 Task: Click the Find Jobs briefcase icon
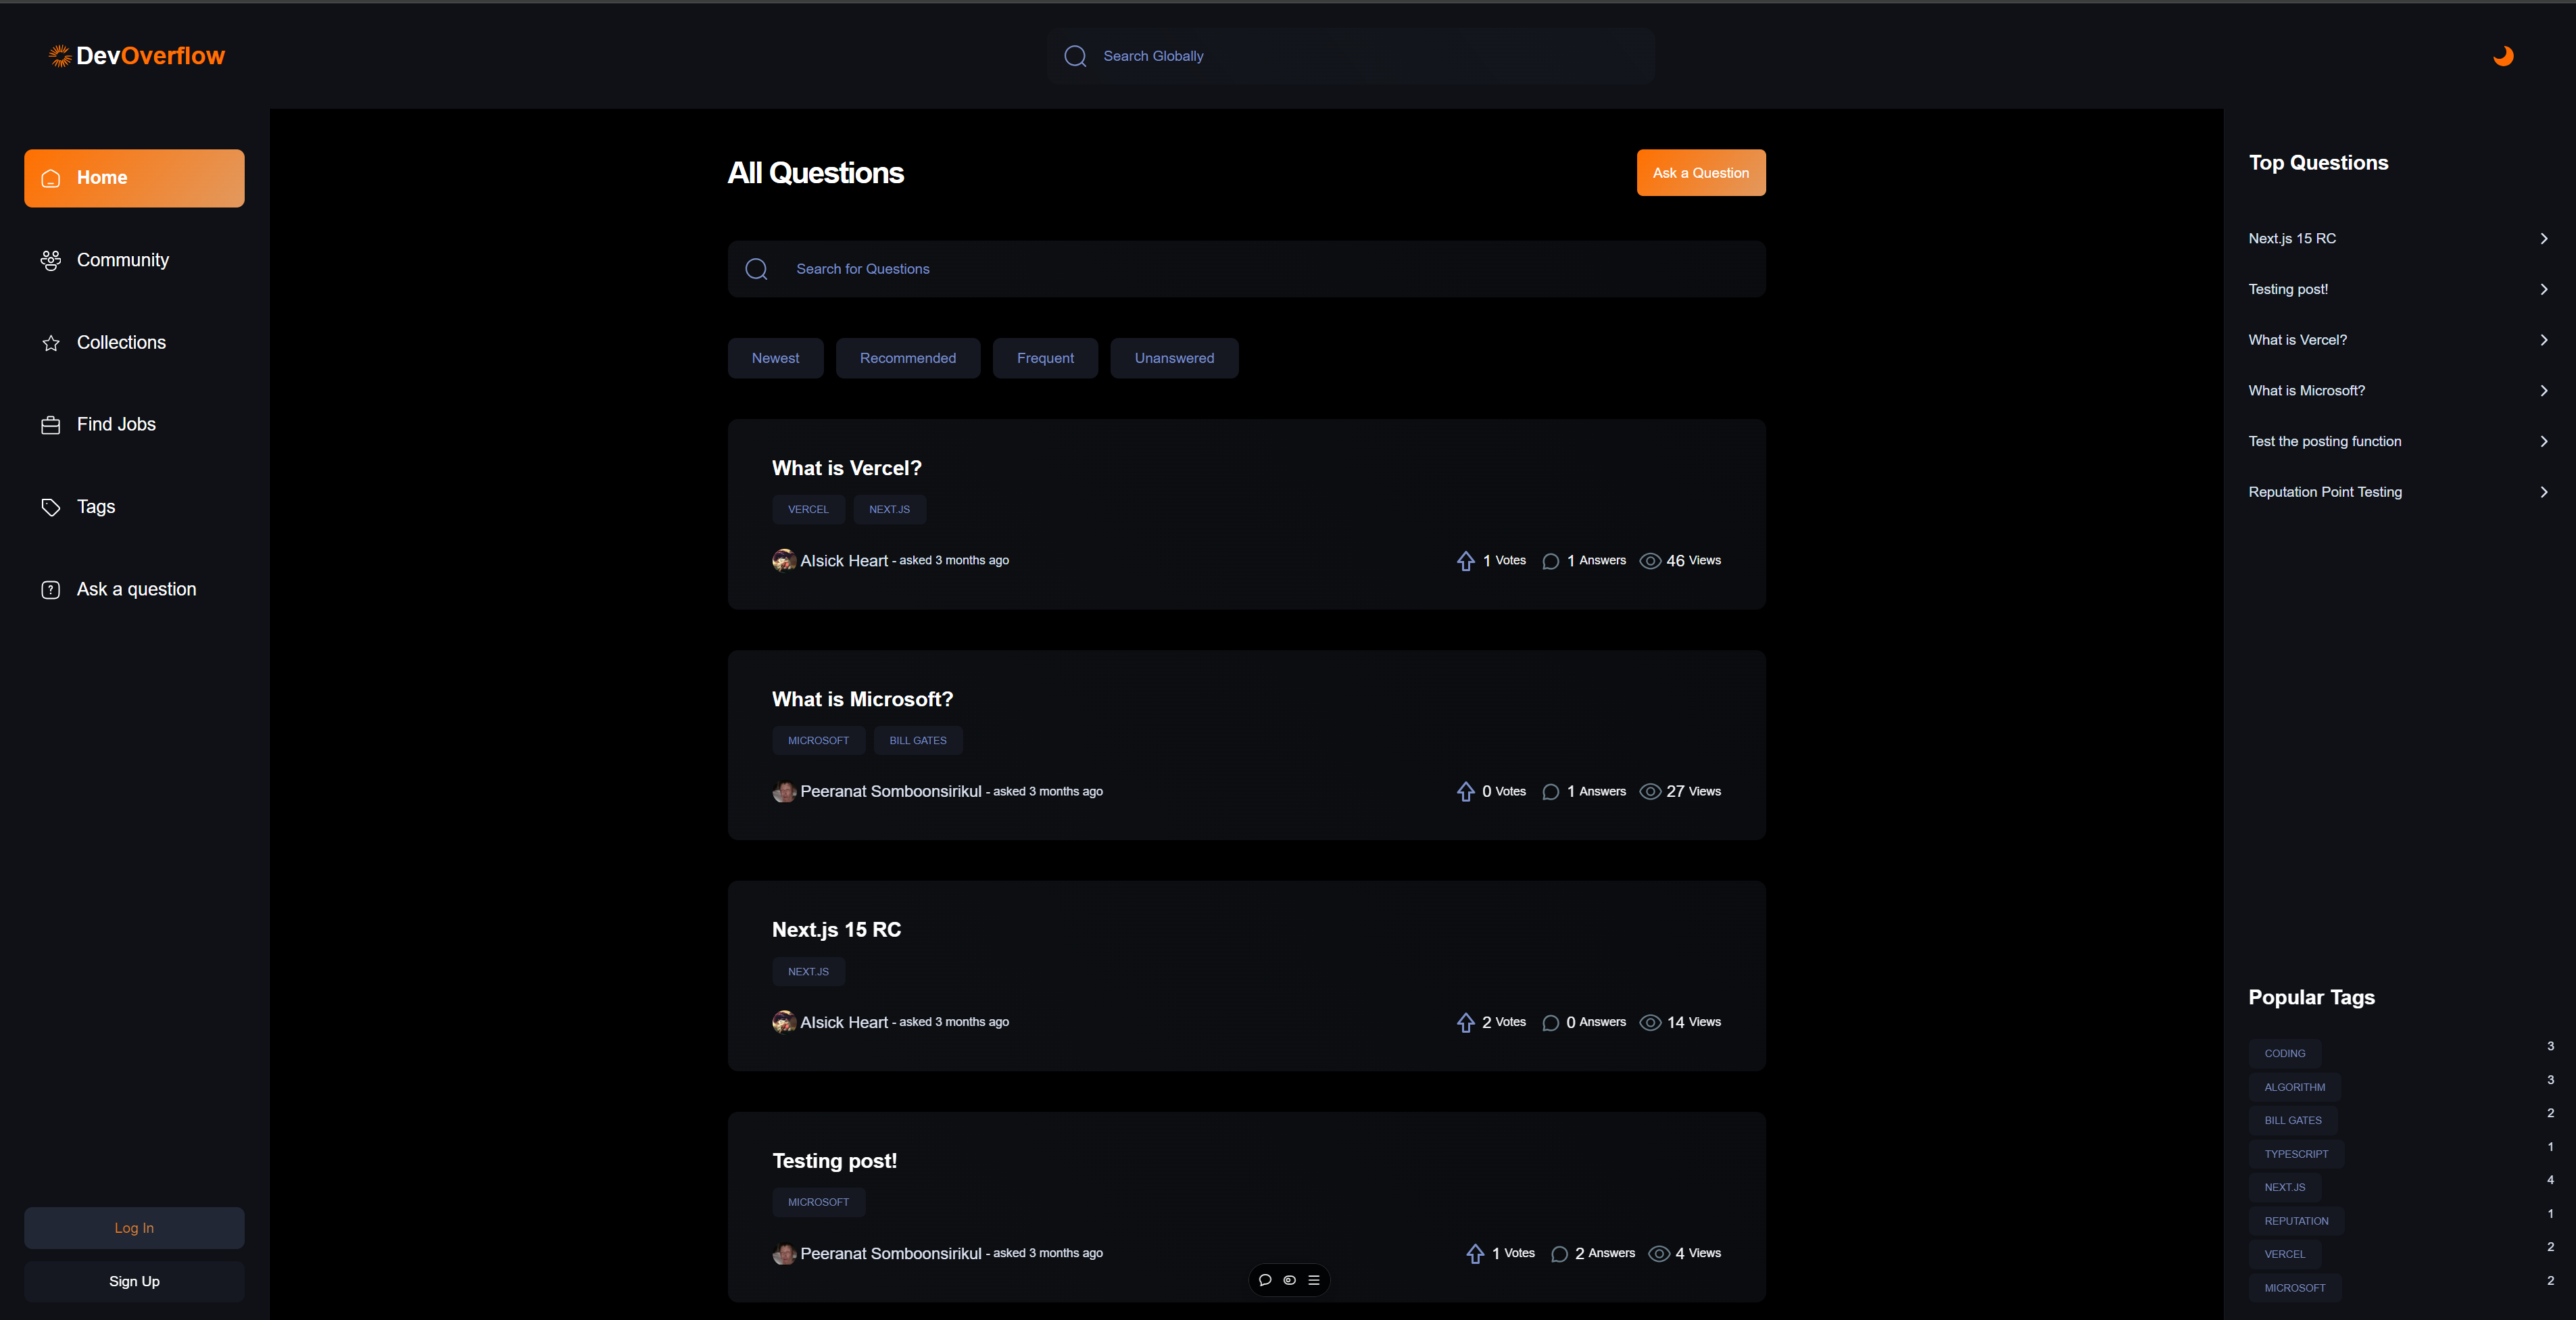pos(51,425)
